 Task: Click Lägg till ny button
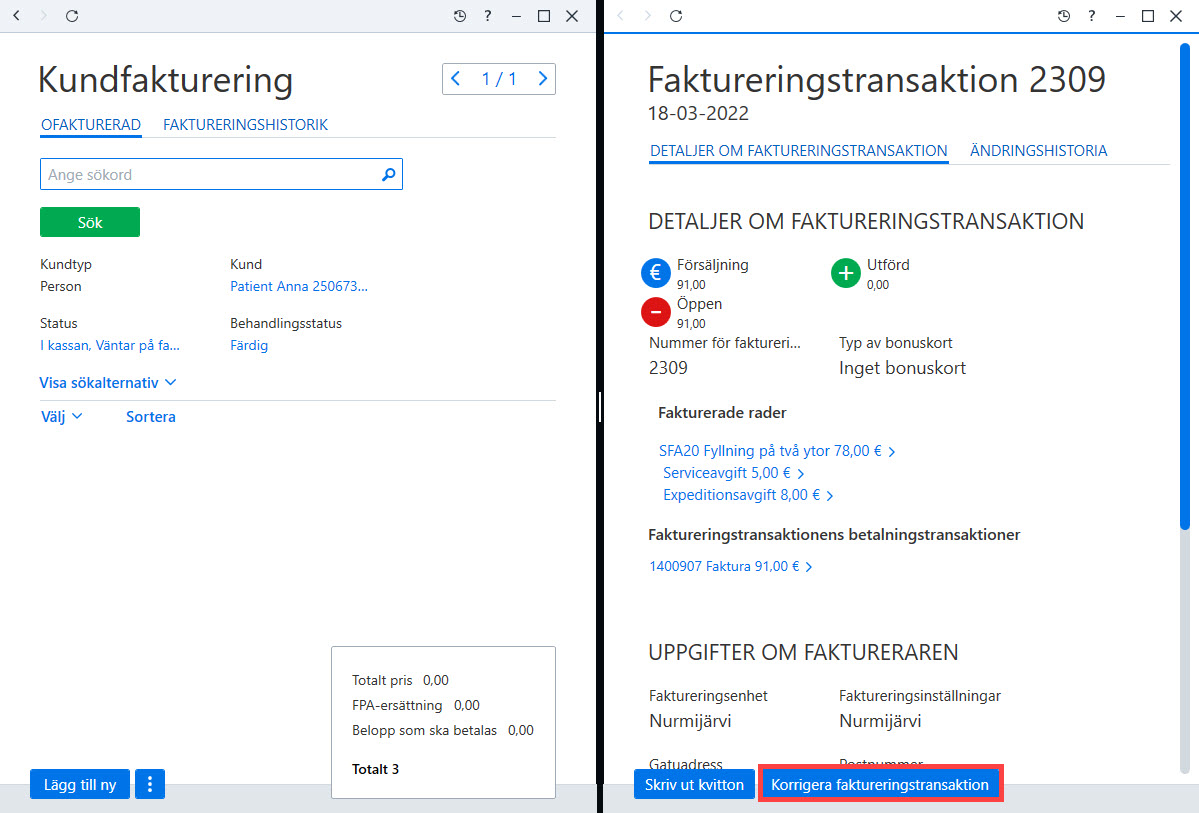(80, 784)
